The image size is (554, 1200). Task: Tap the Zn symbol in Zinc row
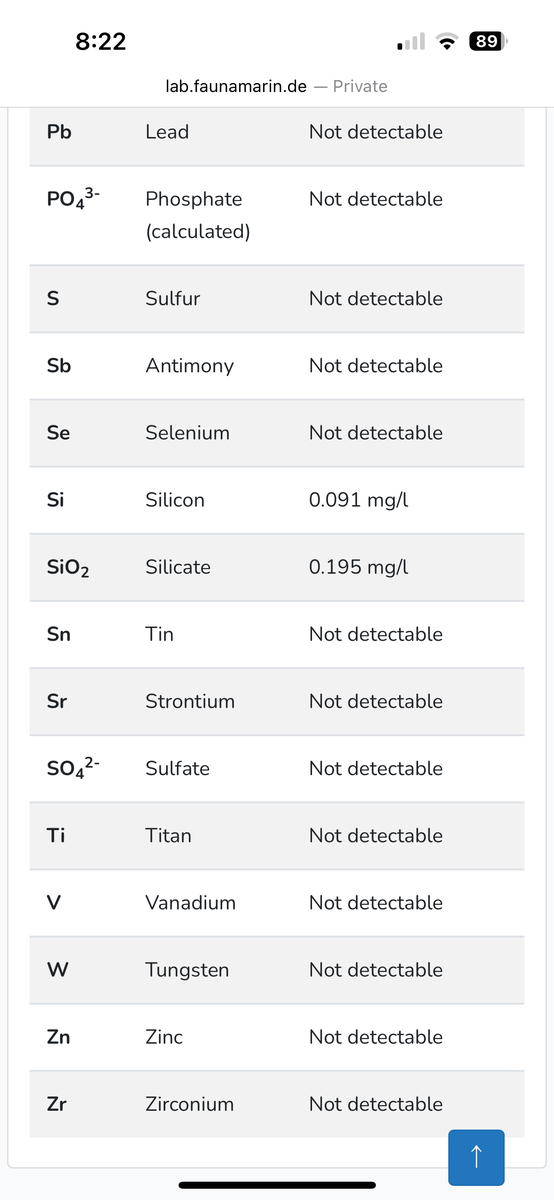tap(58, 1037)
